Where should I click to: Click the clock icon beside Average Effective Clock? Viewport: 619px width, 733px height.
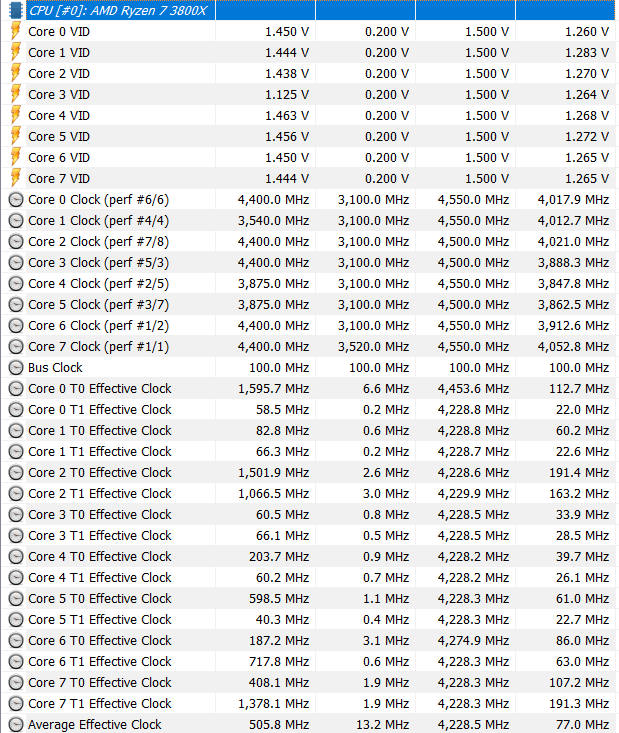pos(16,724)
